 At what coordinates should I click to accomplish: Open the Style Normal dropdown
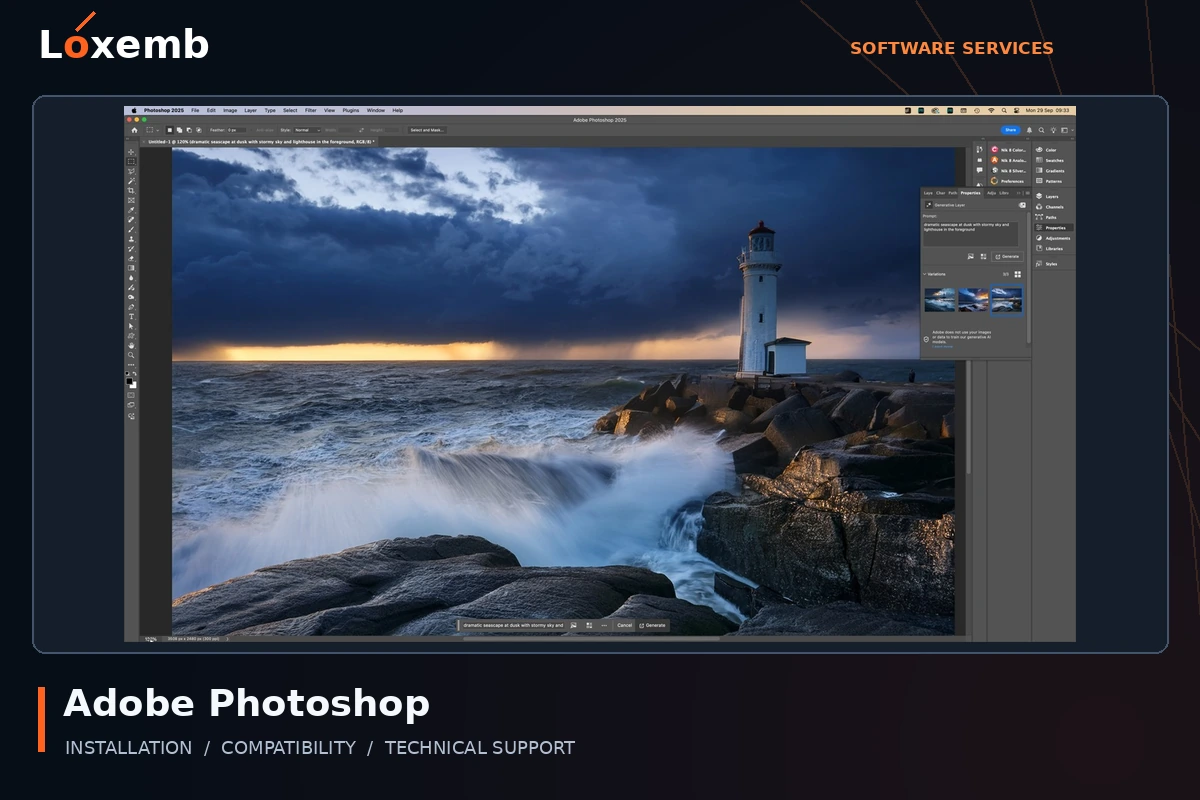[307, 130]
